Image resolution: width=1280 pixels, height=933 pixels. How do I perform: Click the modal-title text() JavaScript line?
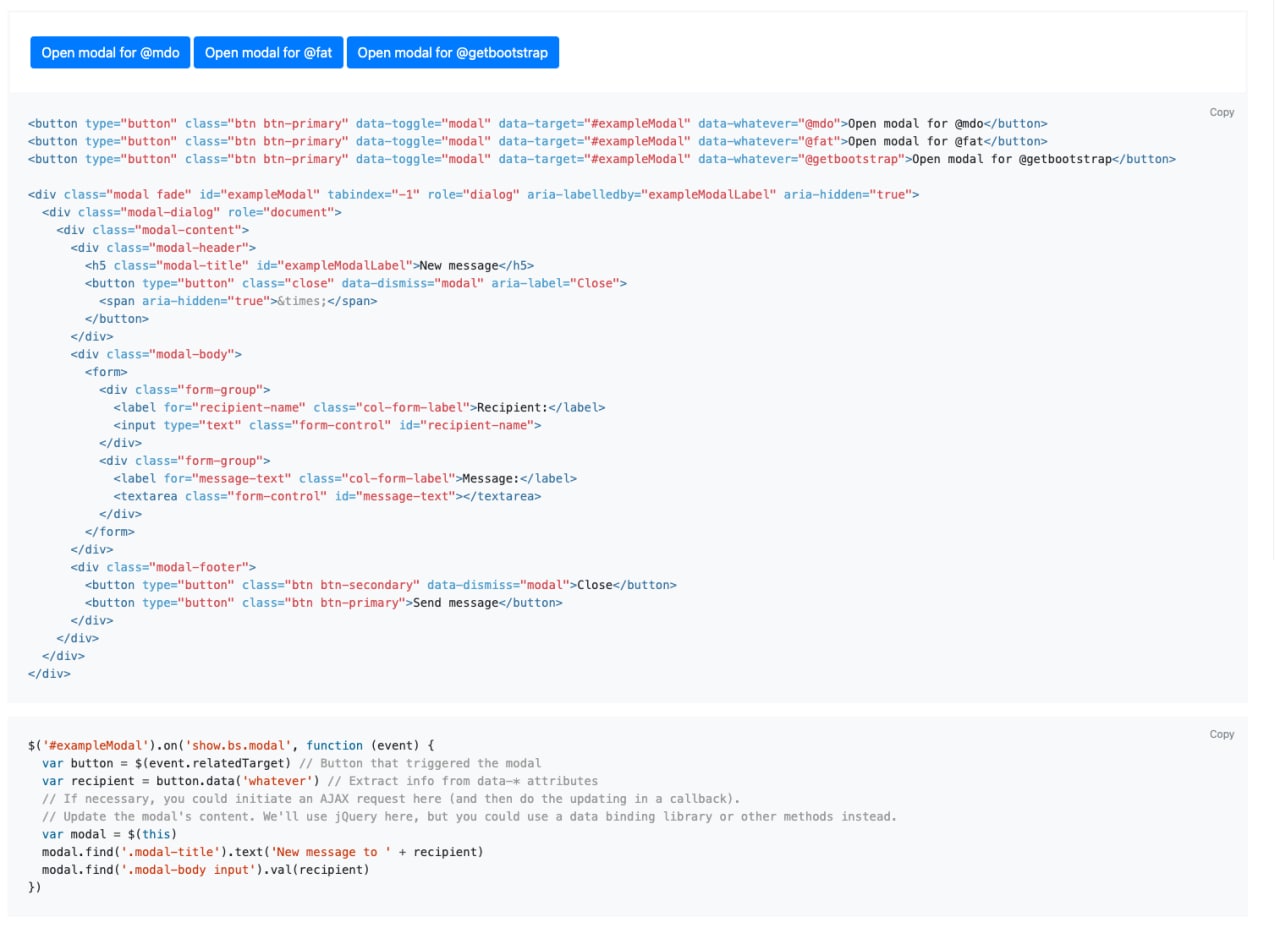click(x=262, y=852)
